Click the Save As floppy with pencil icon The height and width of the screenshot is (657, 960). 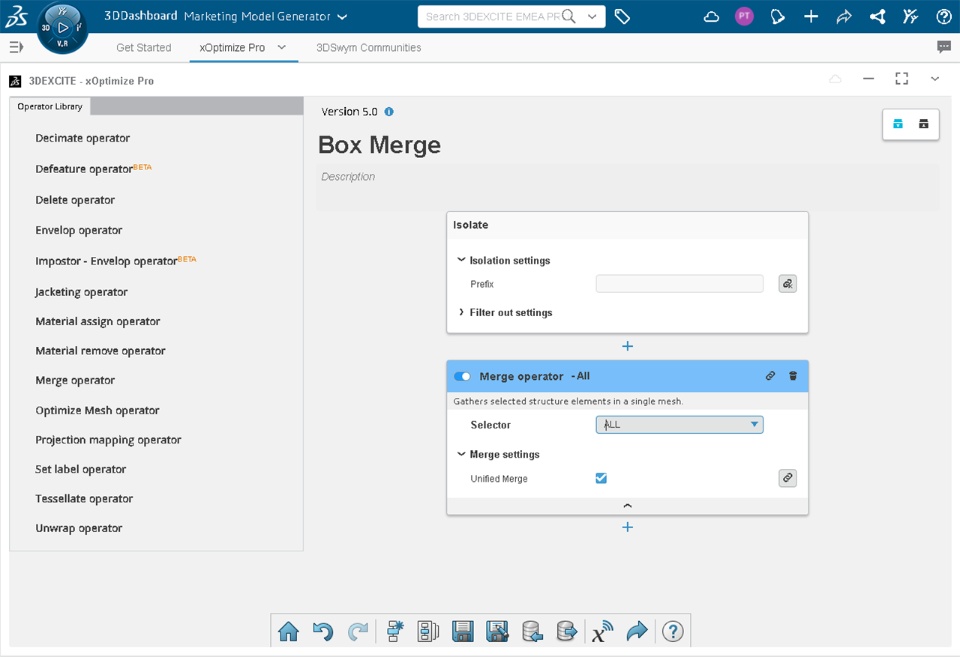click(x=497, y=631)
